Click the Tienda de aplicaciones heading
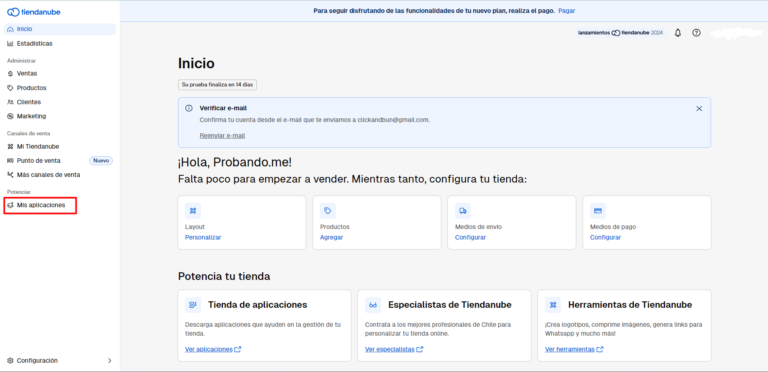The image size is (768, 372). 258,305
